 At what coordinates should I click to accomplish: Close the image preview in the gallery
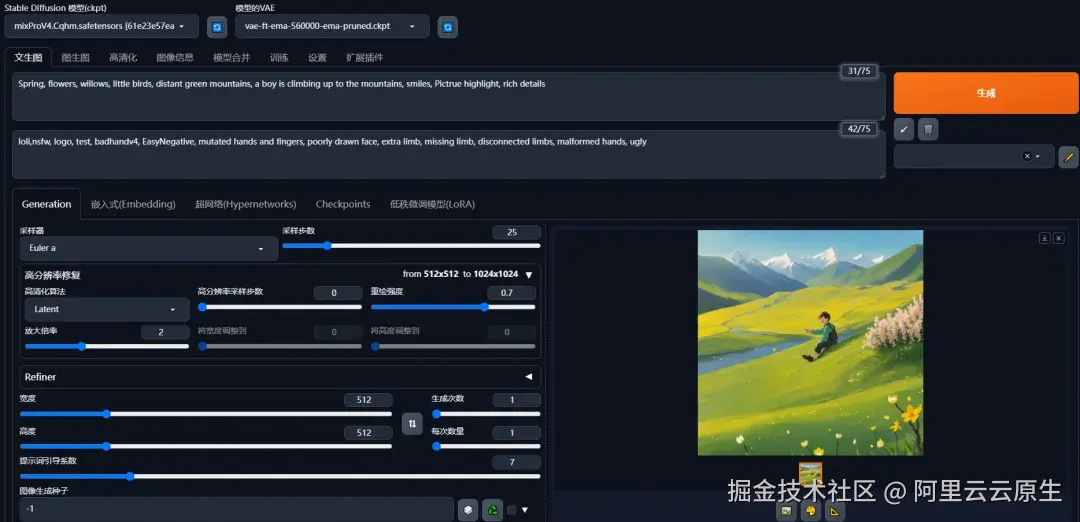pyautogui.click(x=1059, y=238)
